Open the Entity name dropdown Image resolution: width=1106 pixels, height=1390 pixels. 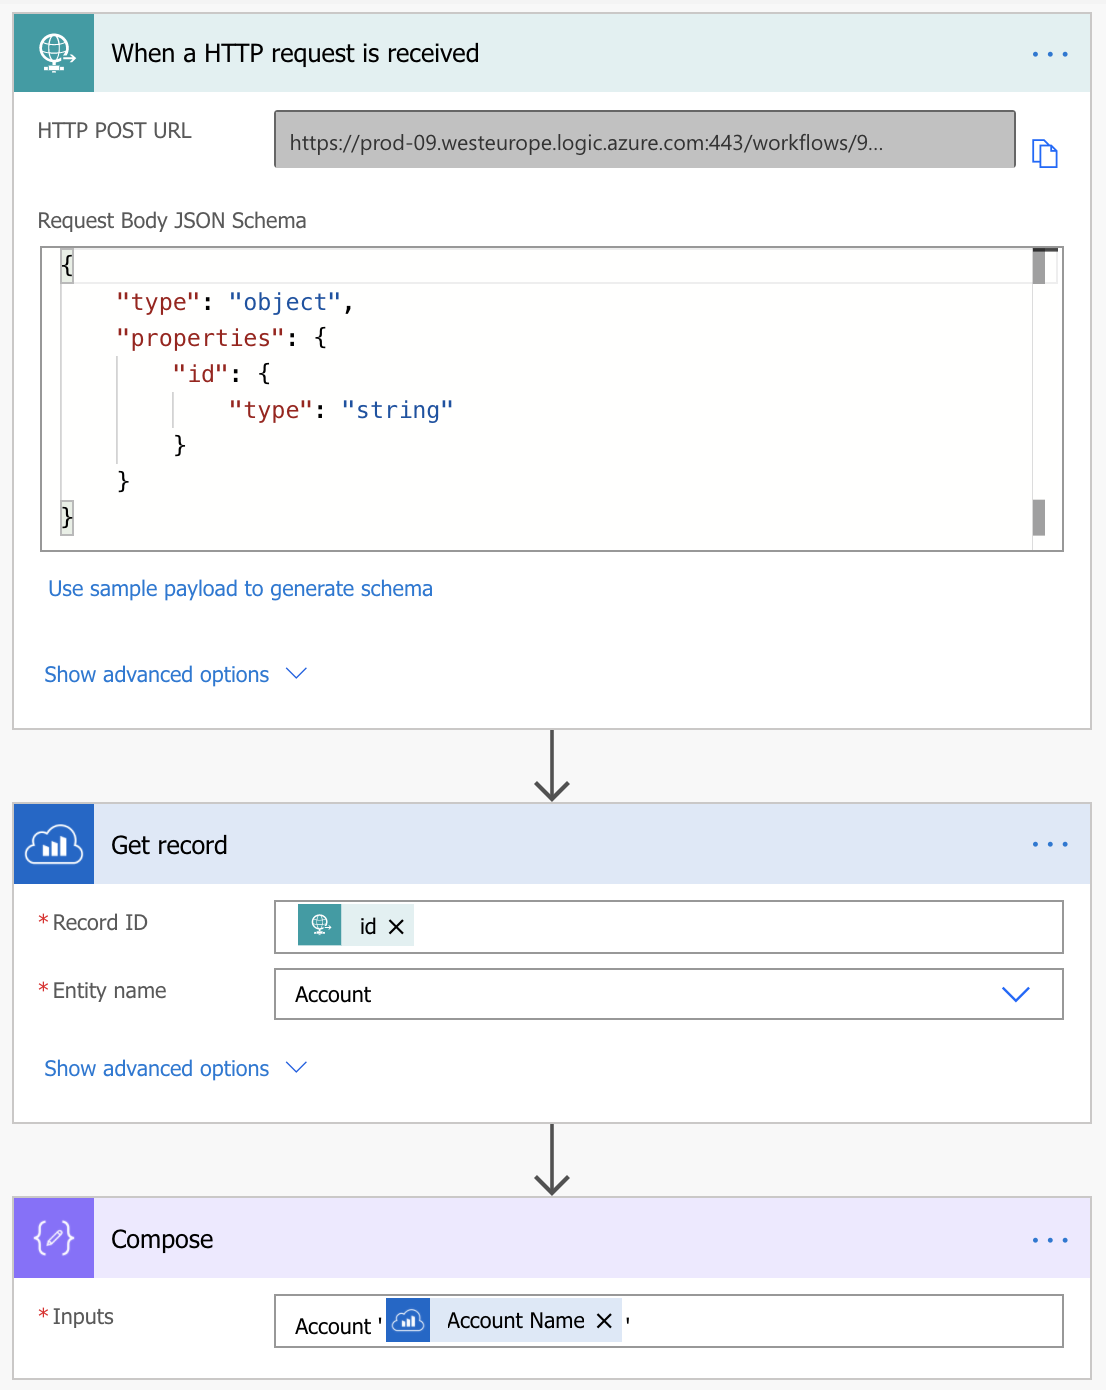[1015, 994]
